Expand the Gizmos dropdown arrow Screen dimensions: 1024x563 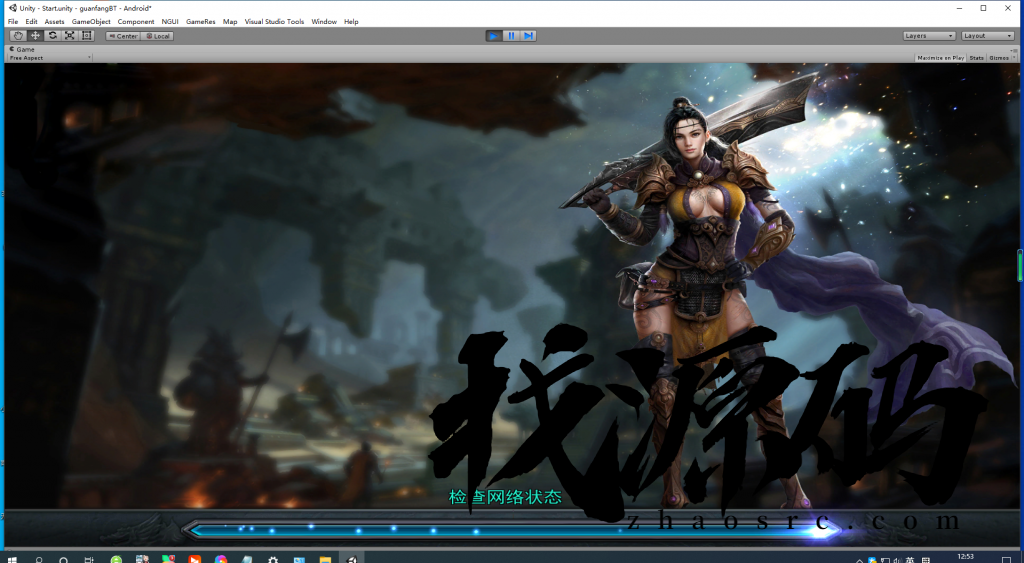coord(1014,57)
